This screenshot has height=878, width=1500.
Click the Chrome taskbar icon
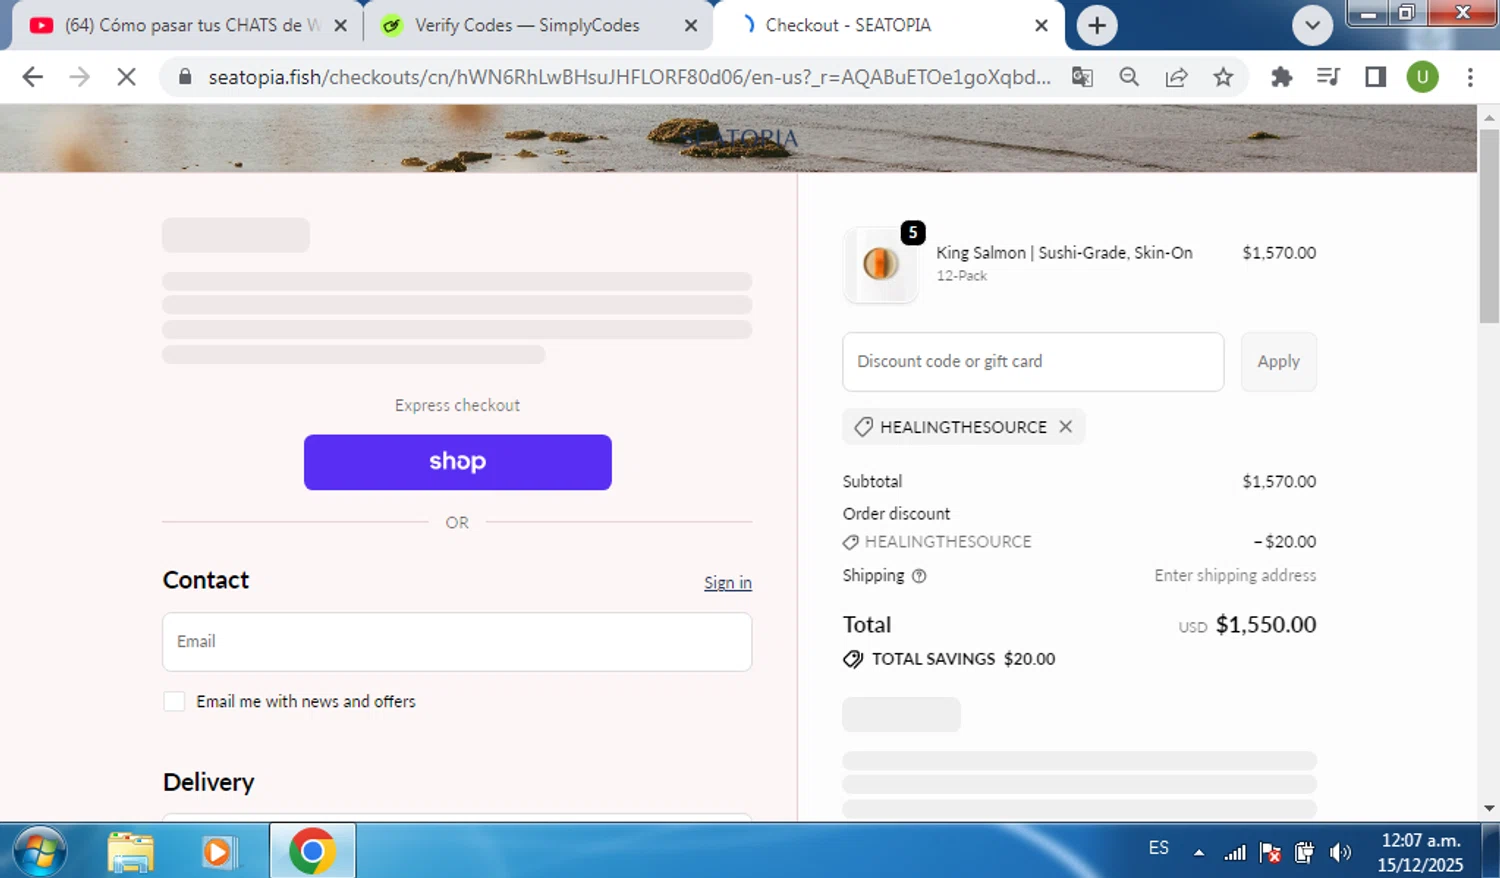pos(312,851)
